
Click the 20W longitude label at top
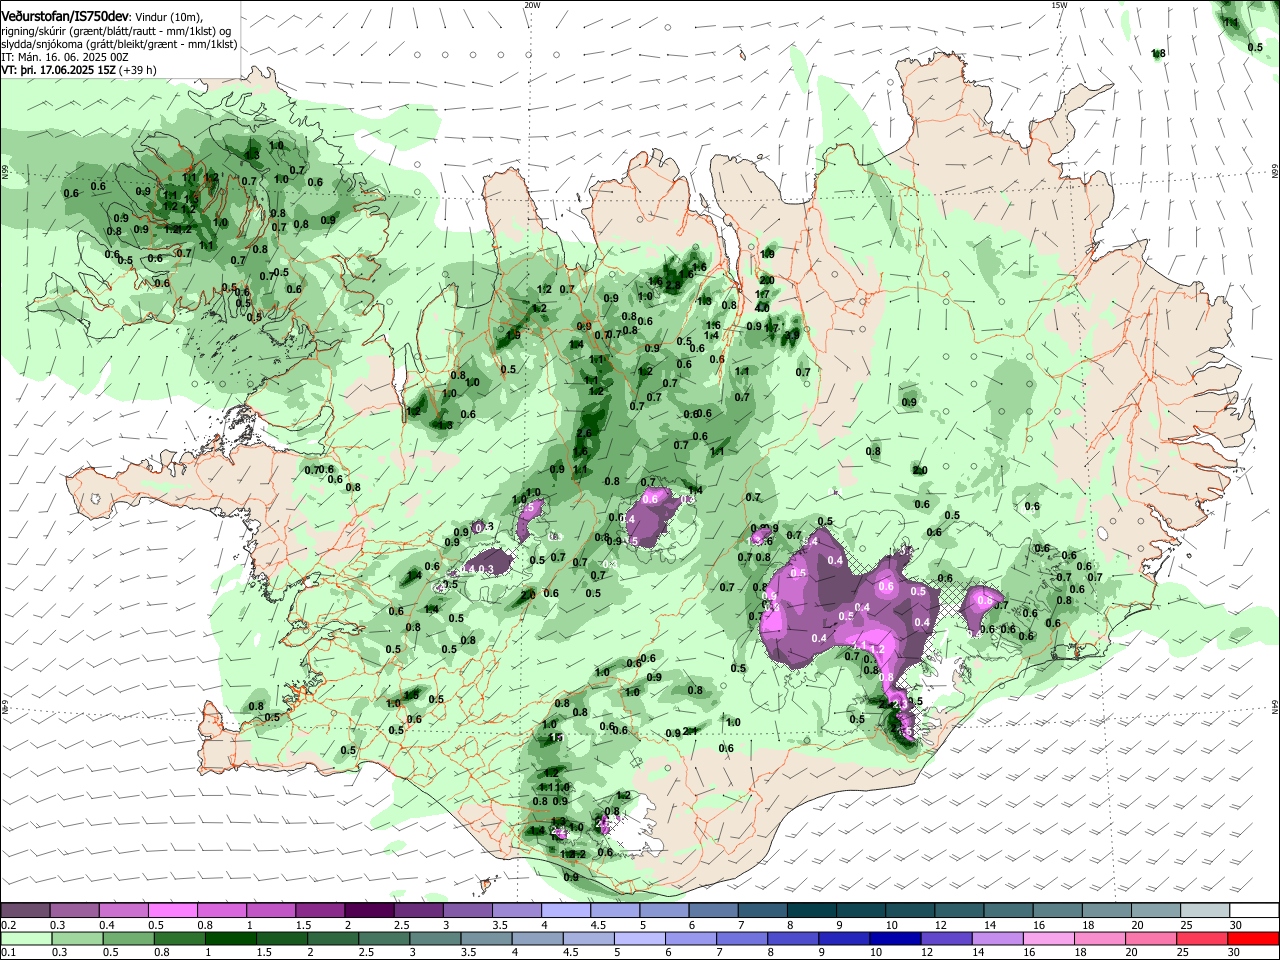pyautogui.click(x=532, y=5)
